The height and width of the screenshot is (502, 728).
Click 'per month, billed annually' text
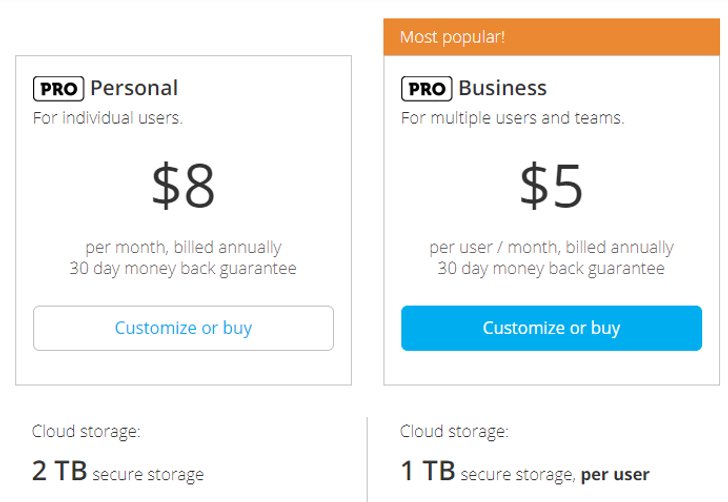(x=183, y=247)
